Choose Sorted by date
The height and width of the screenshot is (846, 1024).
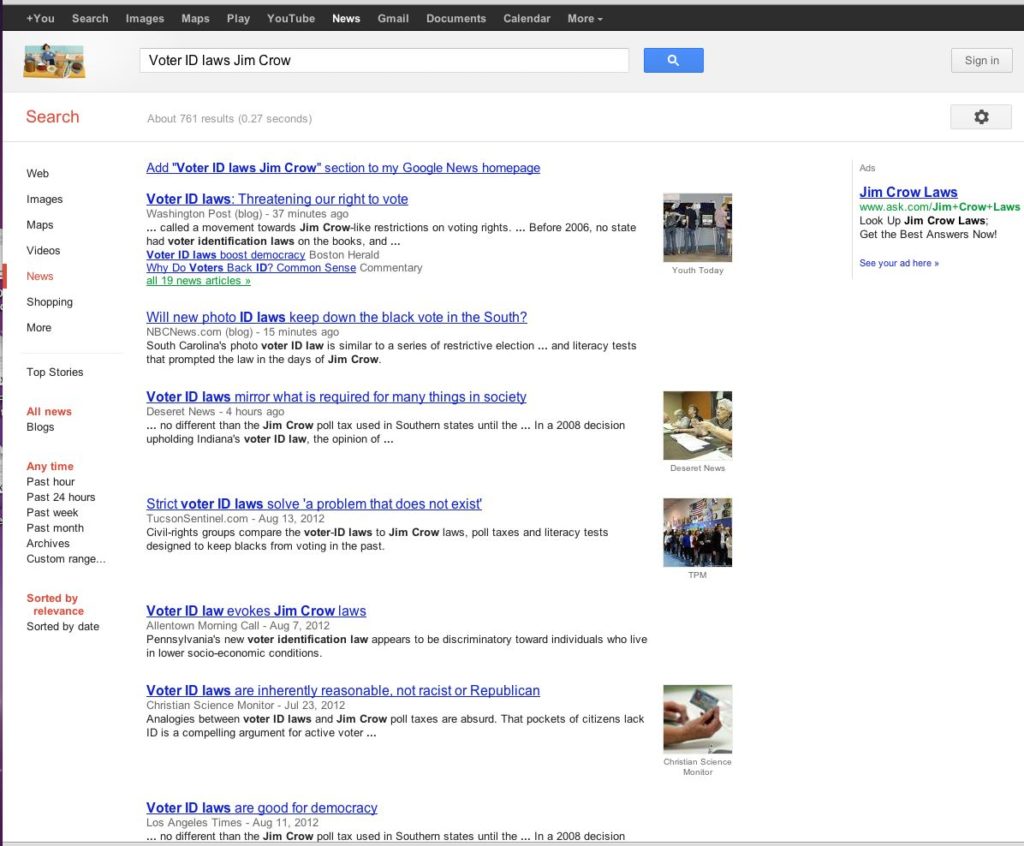click(63, 626)
